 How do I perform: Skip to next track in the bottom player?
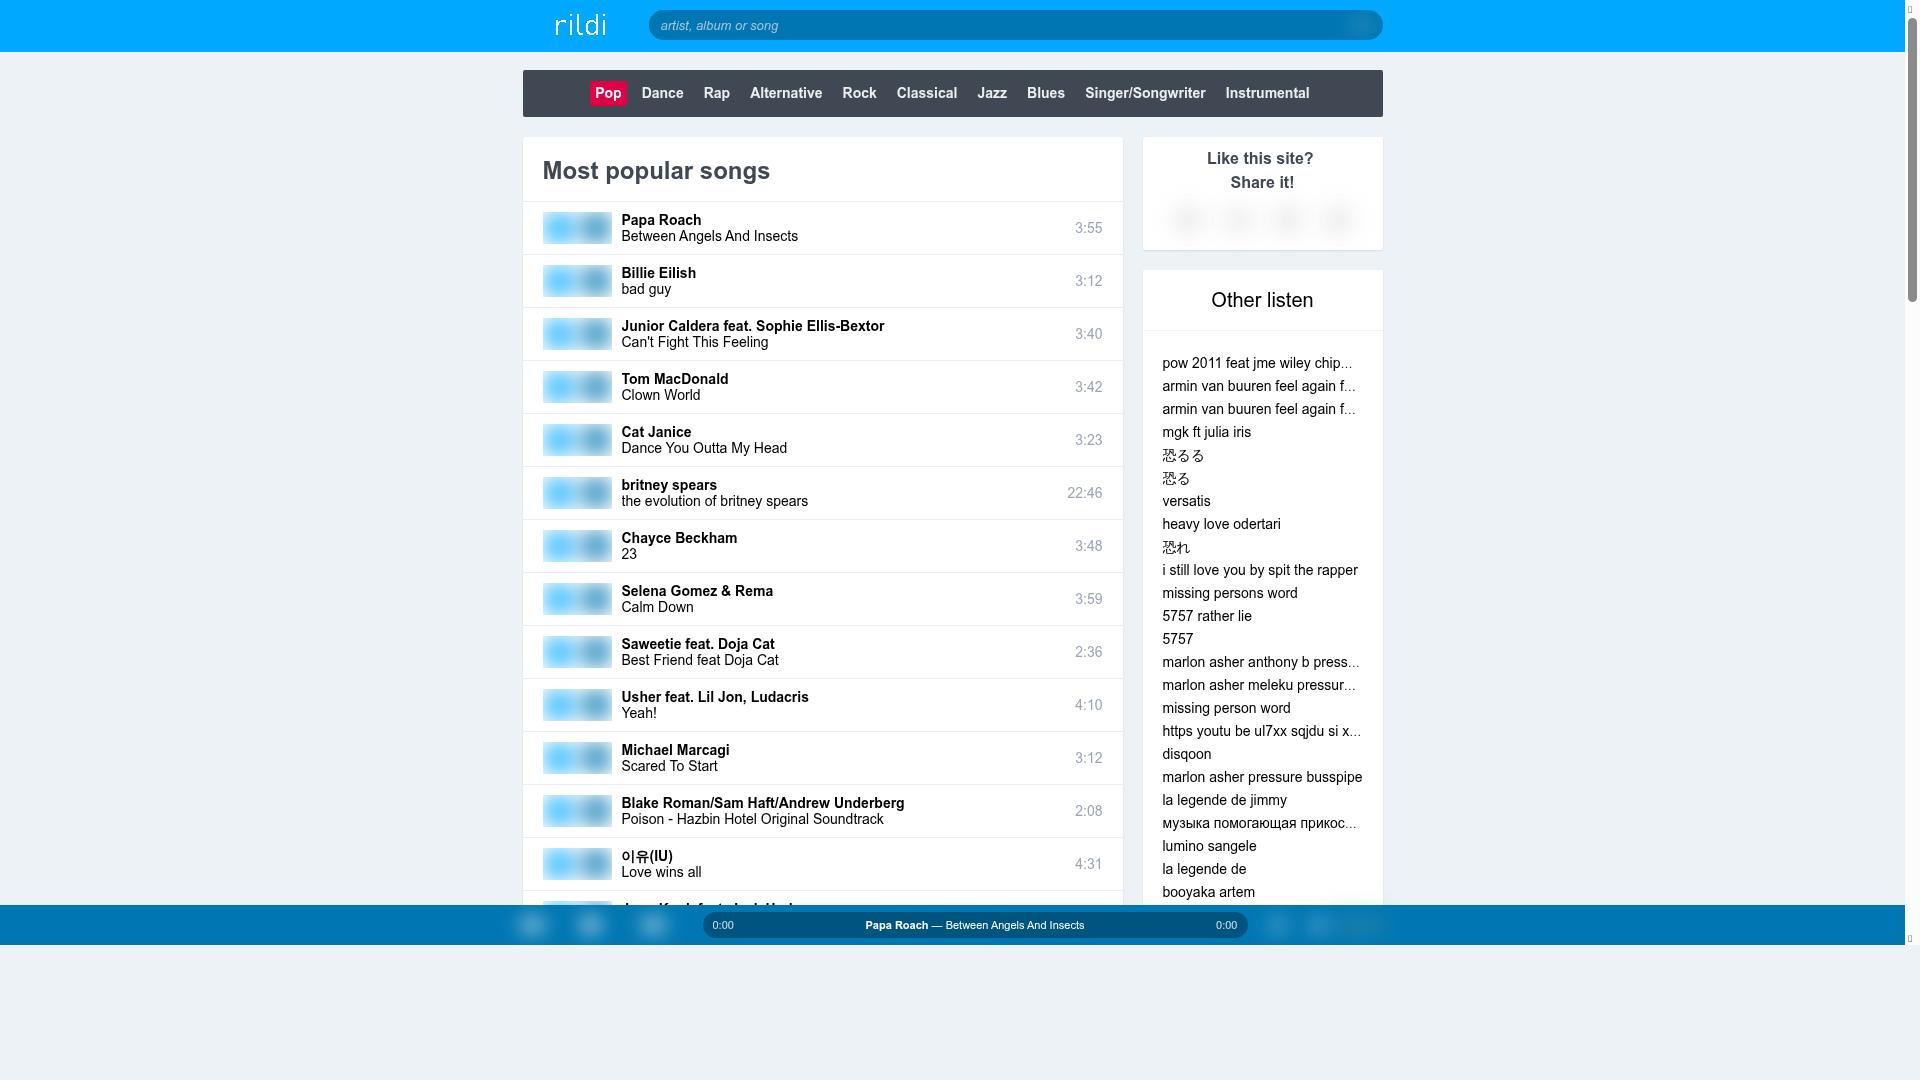click(653, 925)
